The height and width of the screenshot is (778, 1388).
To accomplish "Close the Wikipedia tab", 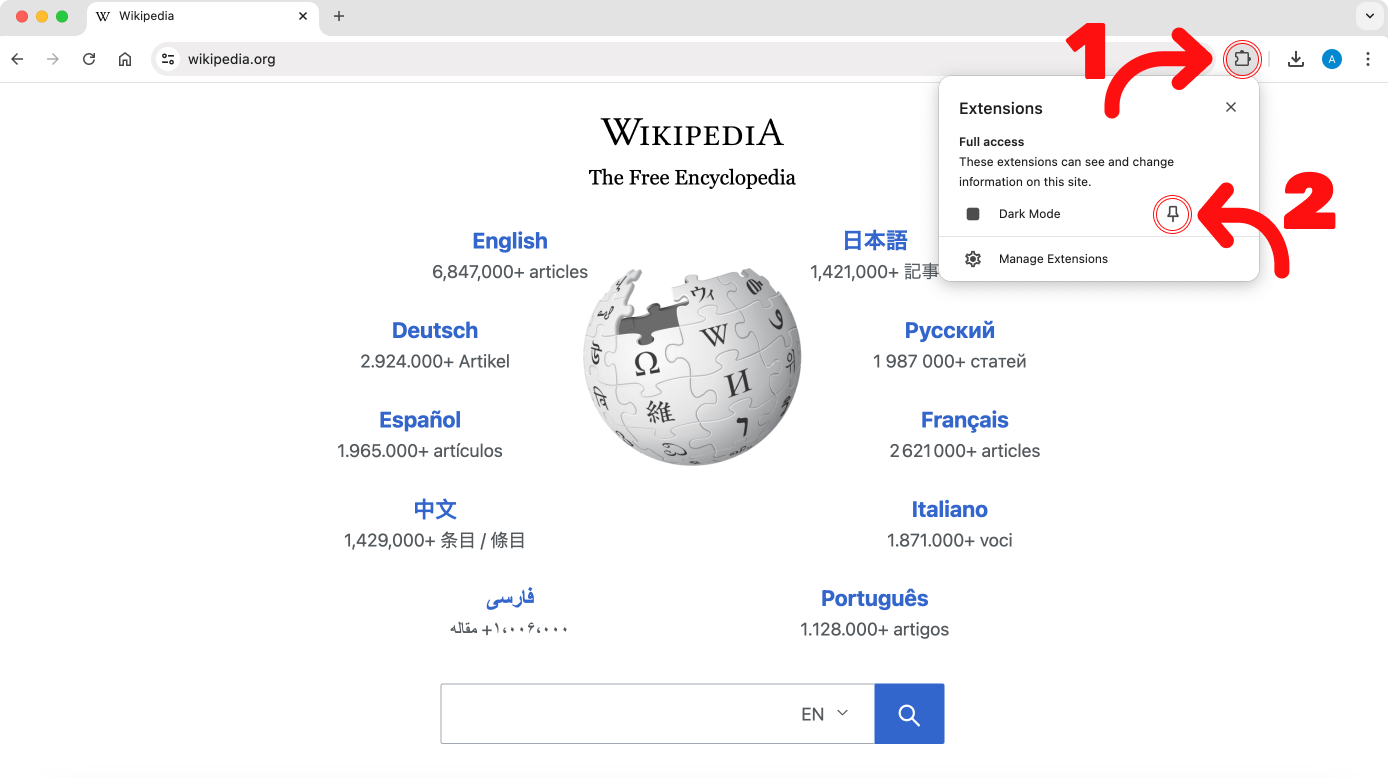I will tap(303, 16).
